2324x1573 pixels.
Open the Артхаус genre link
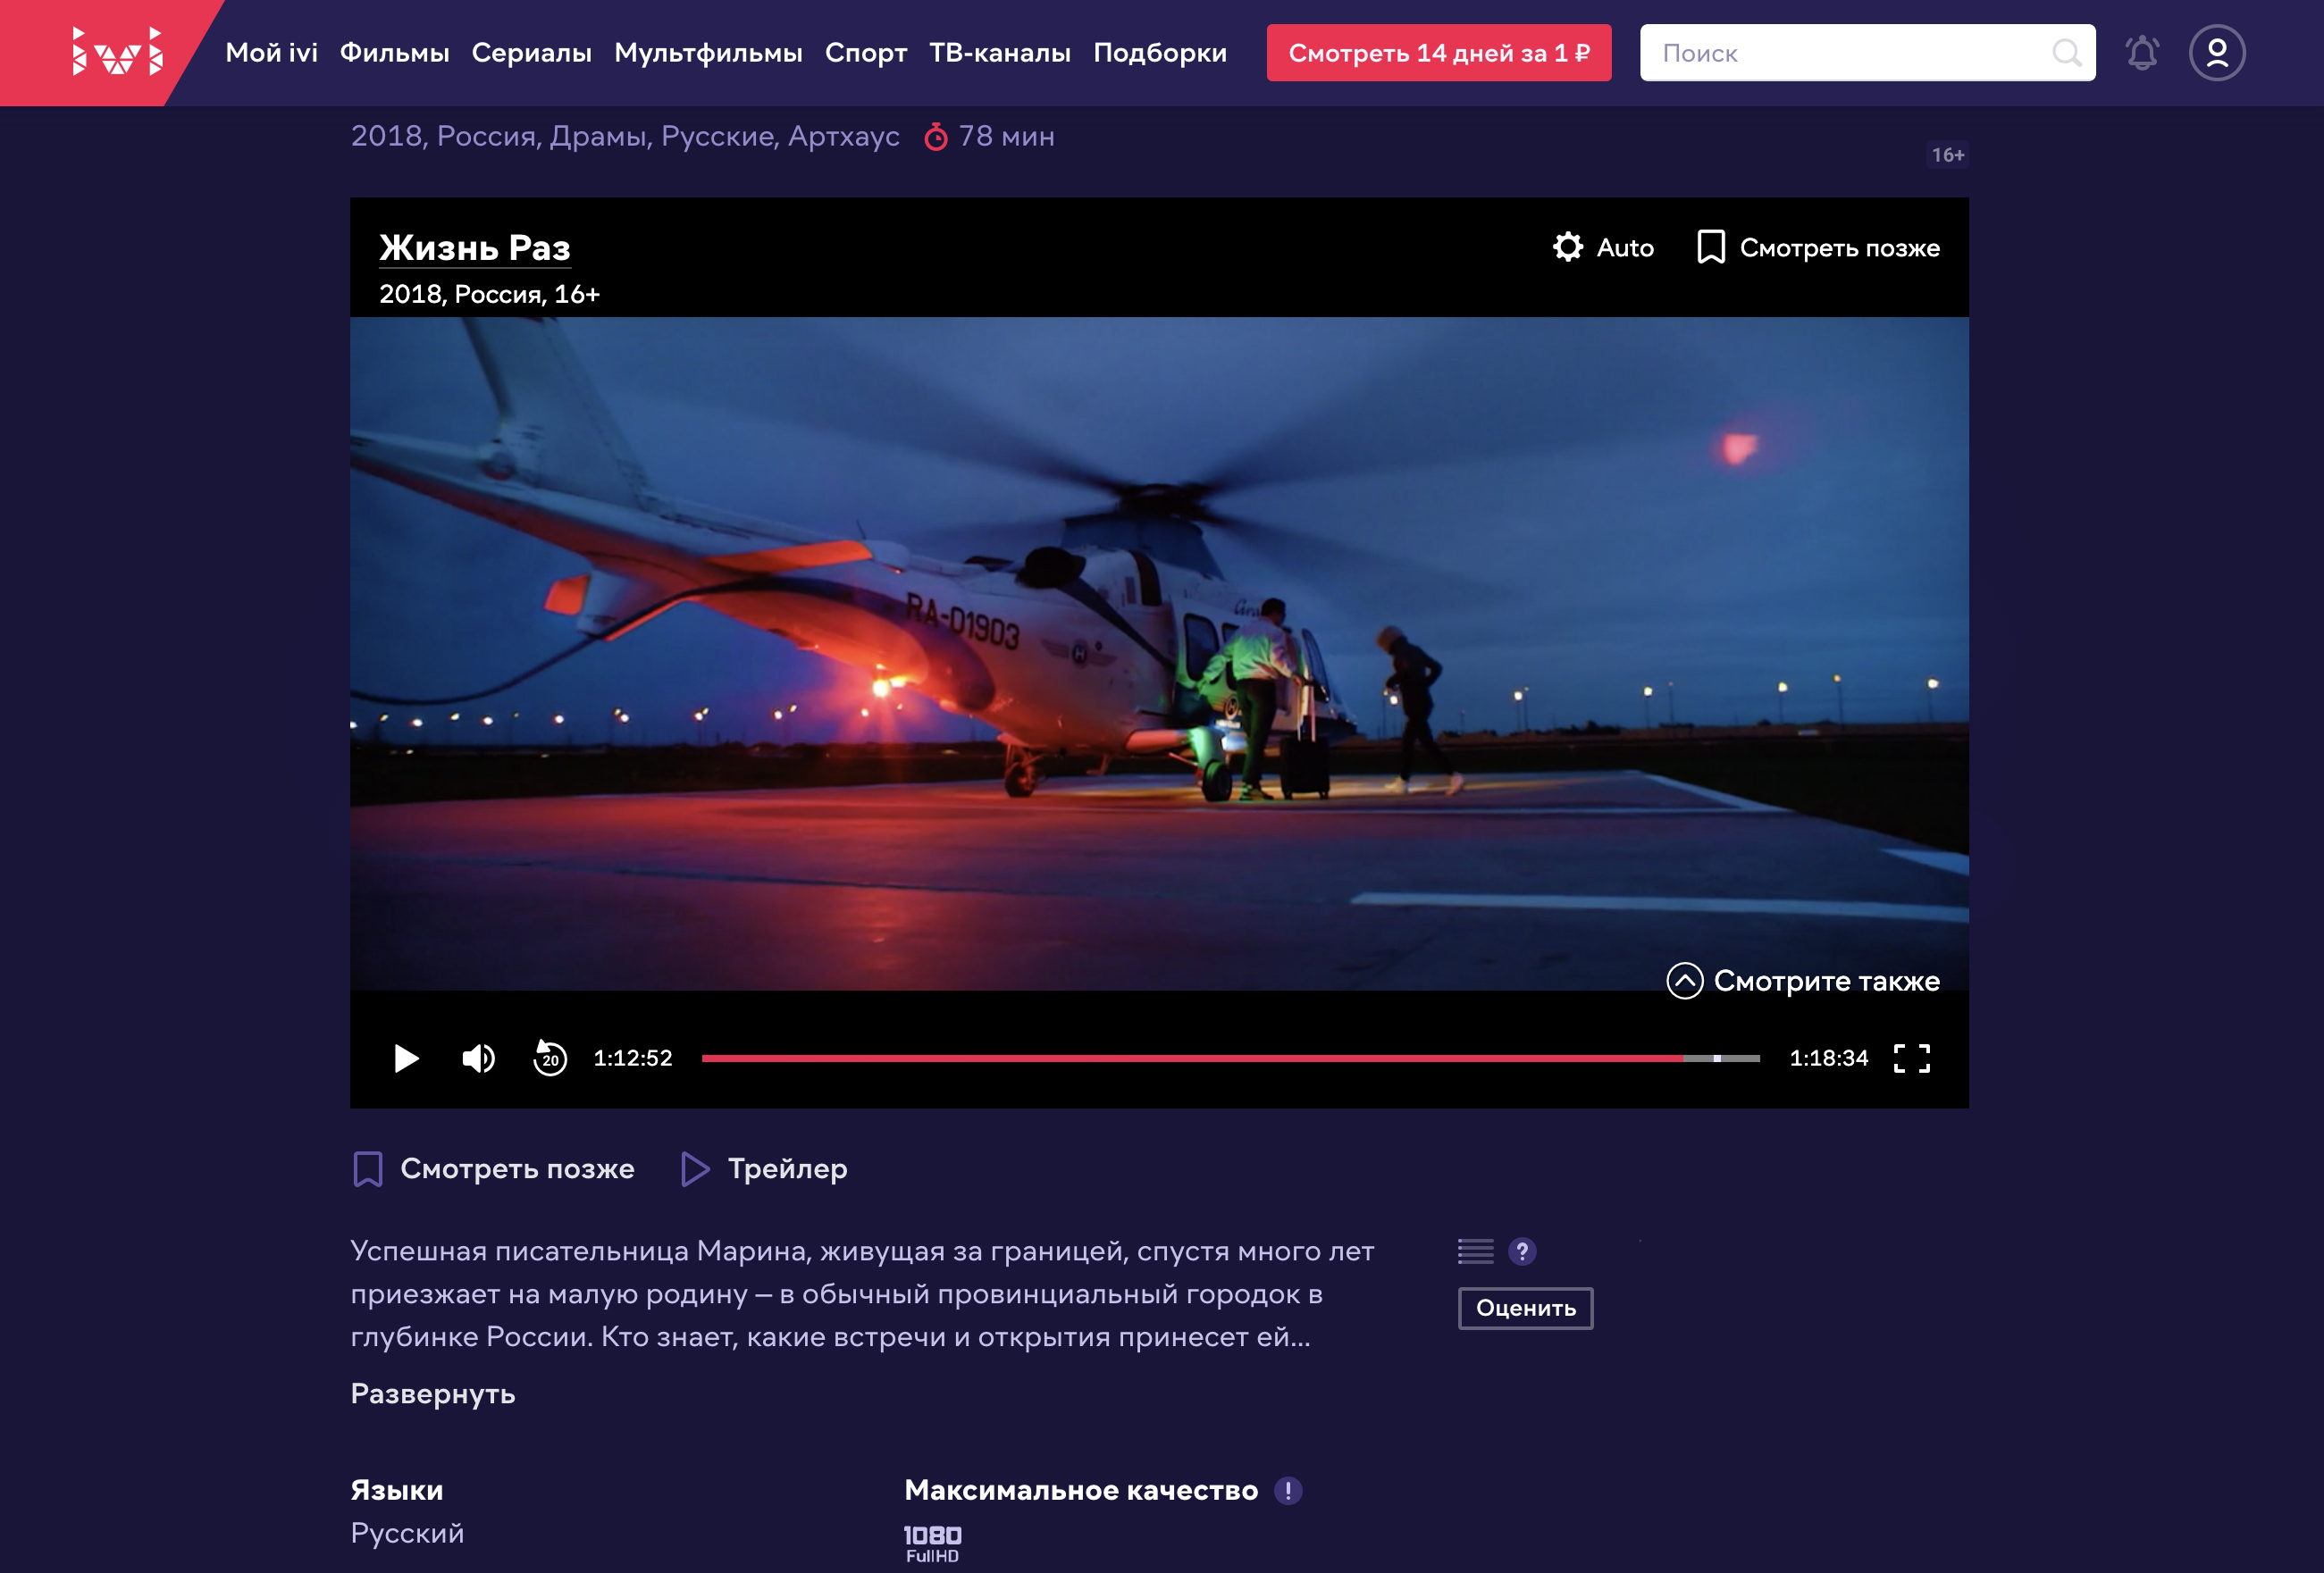pyautogui.click(x=844, y=136)
